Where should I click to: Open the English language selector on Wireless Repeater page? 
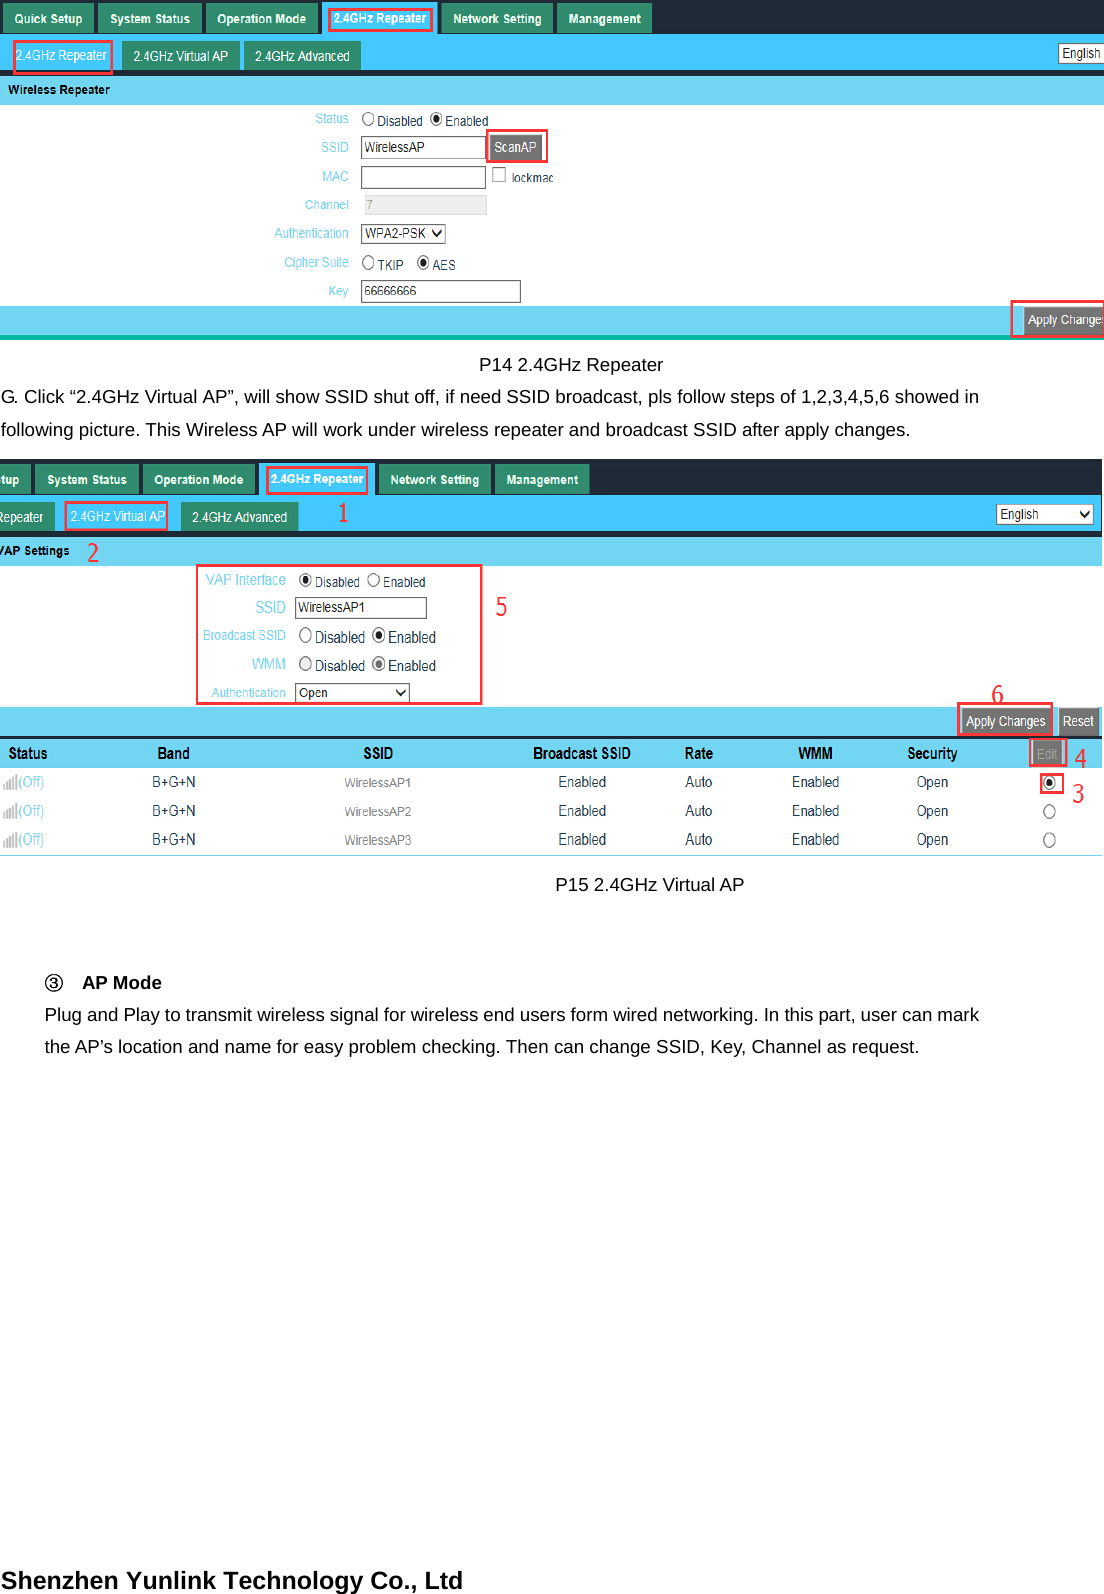1081,53
